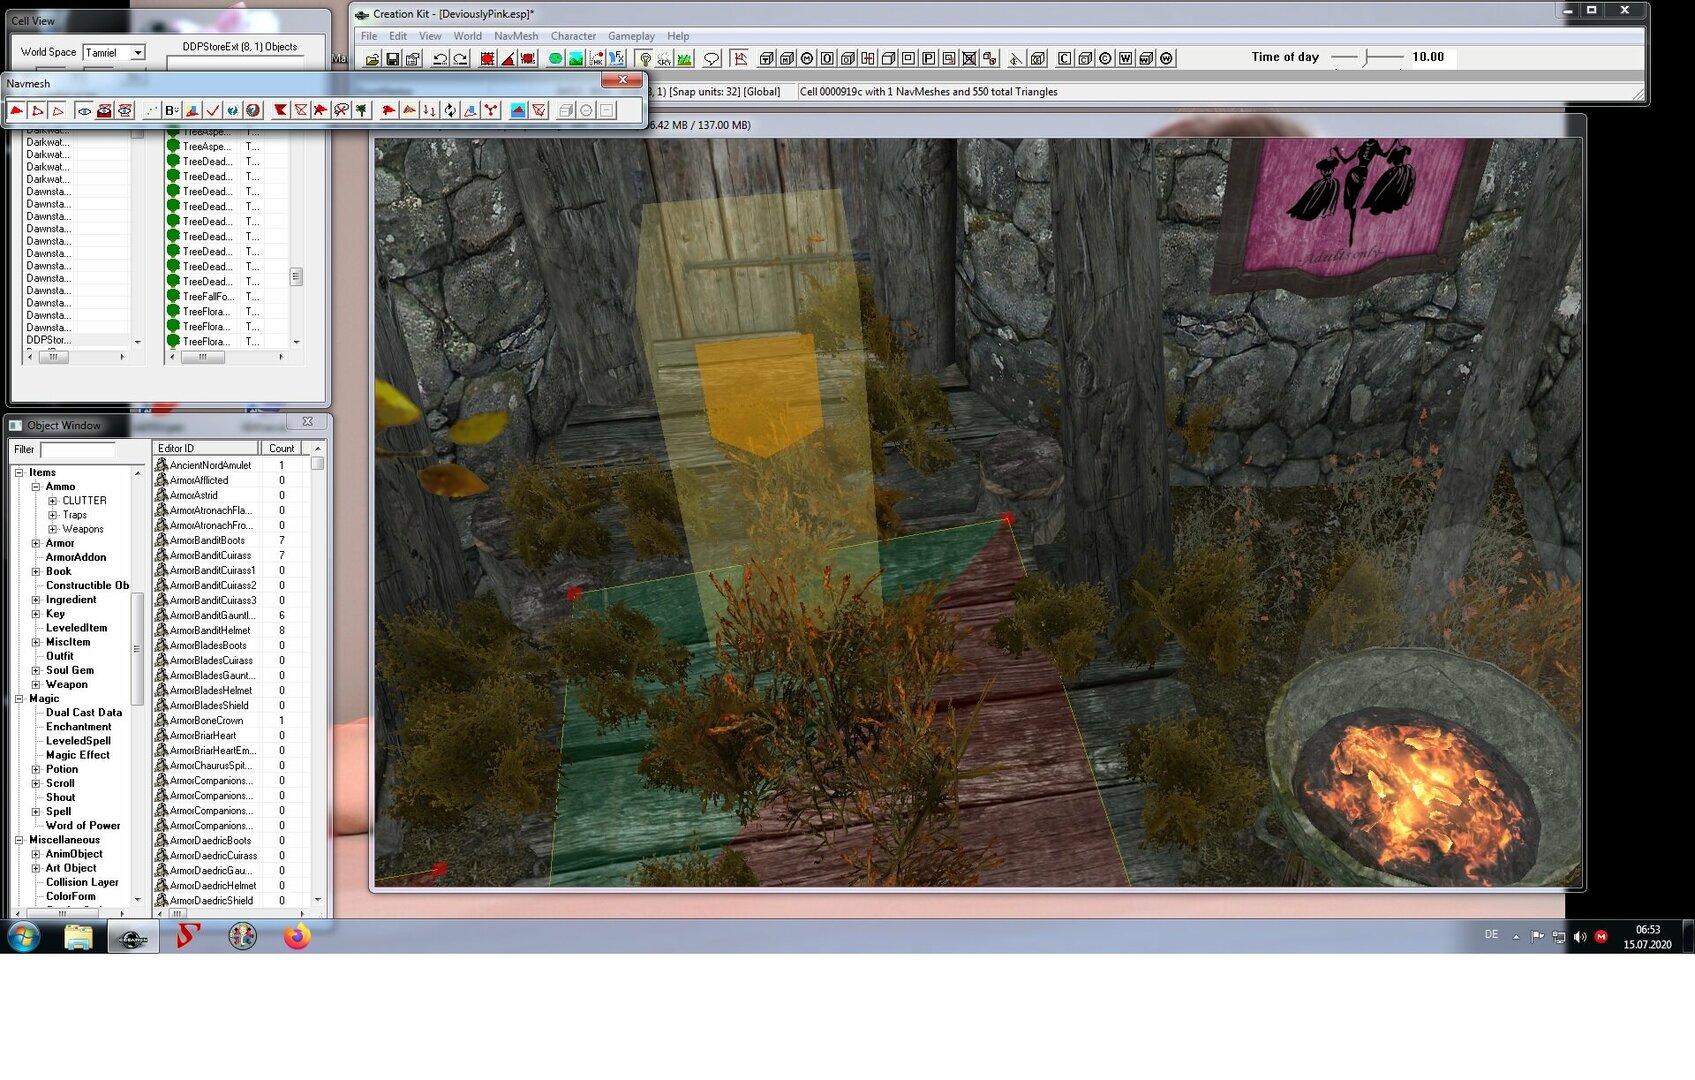Select the Shout category
The height and width of the screenshot is (1080, 1695).
point(61,797)
